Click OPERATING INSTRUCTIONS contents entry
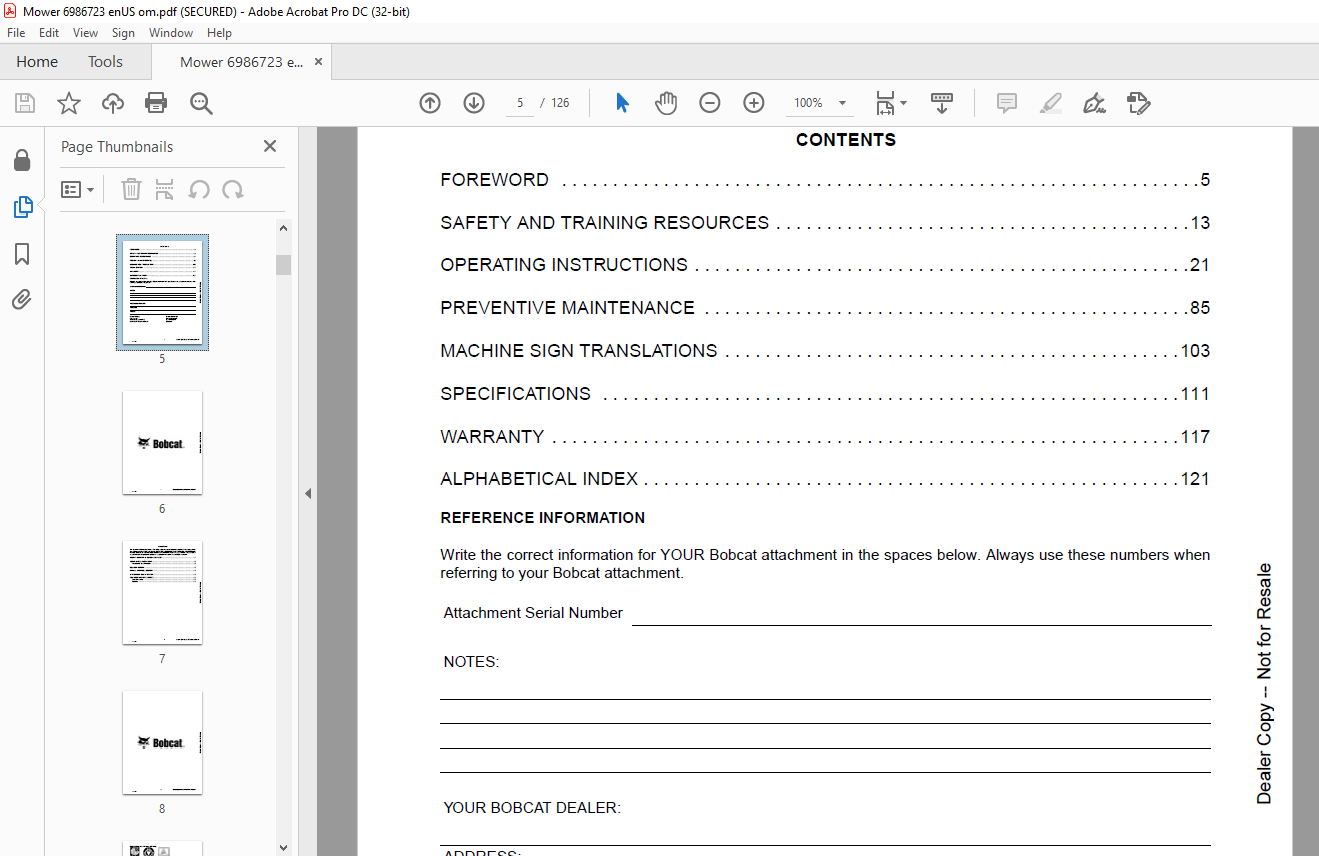Viewport: 1319px width, 856px height. (x=825, y=265)
